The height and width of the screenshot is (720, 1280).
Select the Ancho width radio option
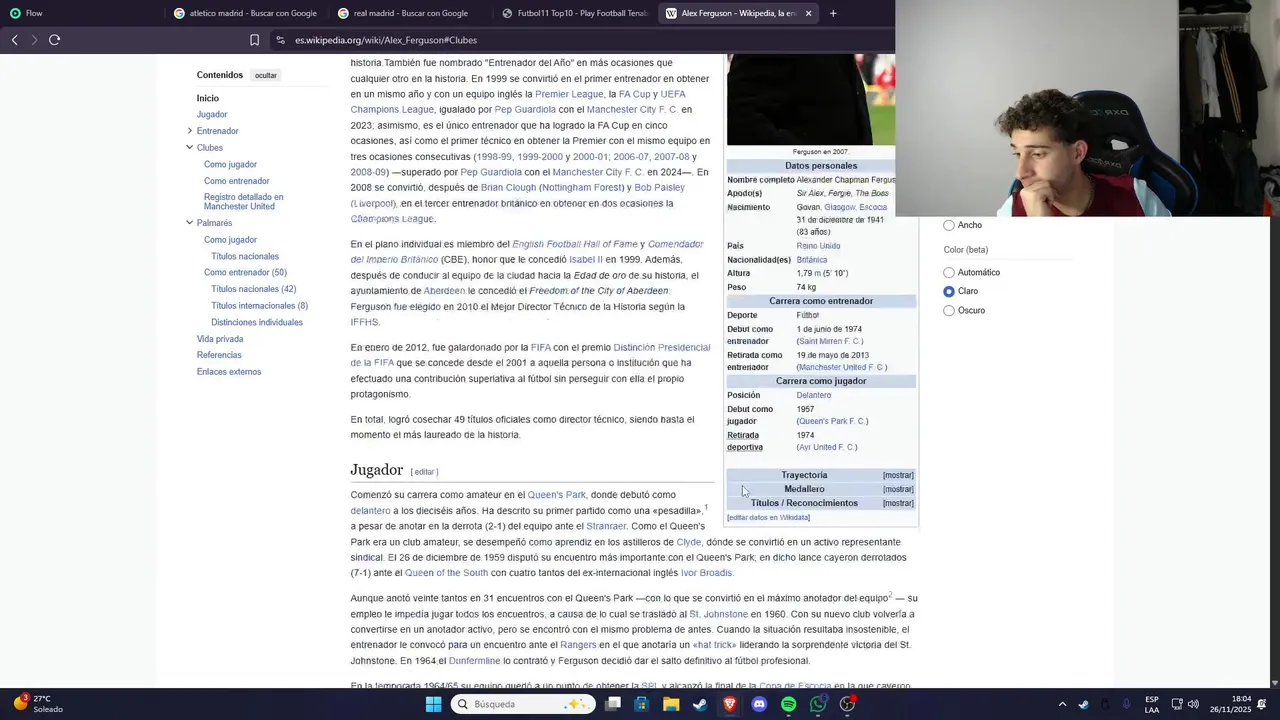949,225
